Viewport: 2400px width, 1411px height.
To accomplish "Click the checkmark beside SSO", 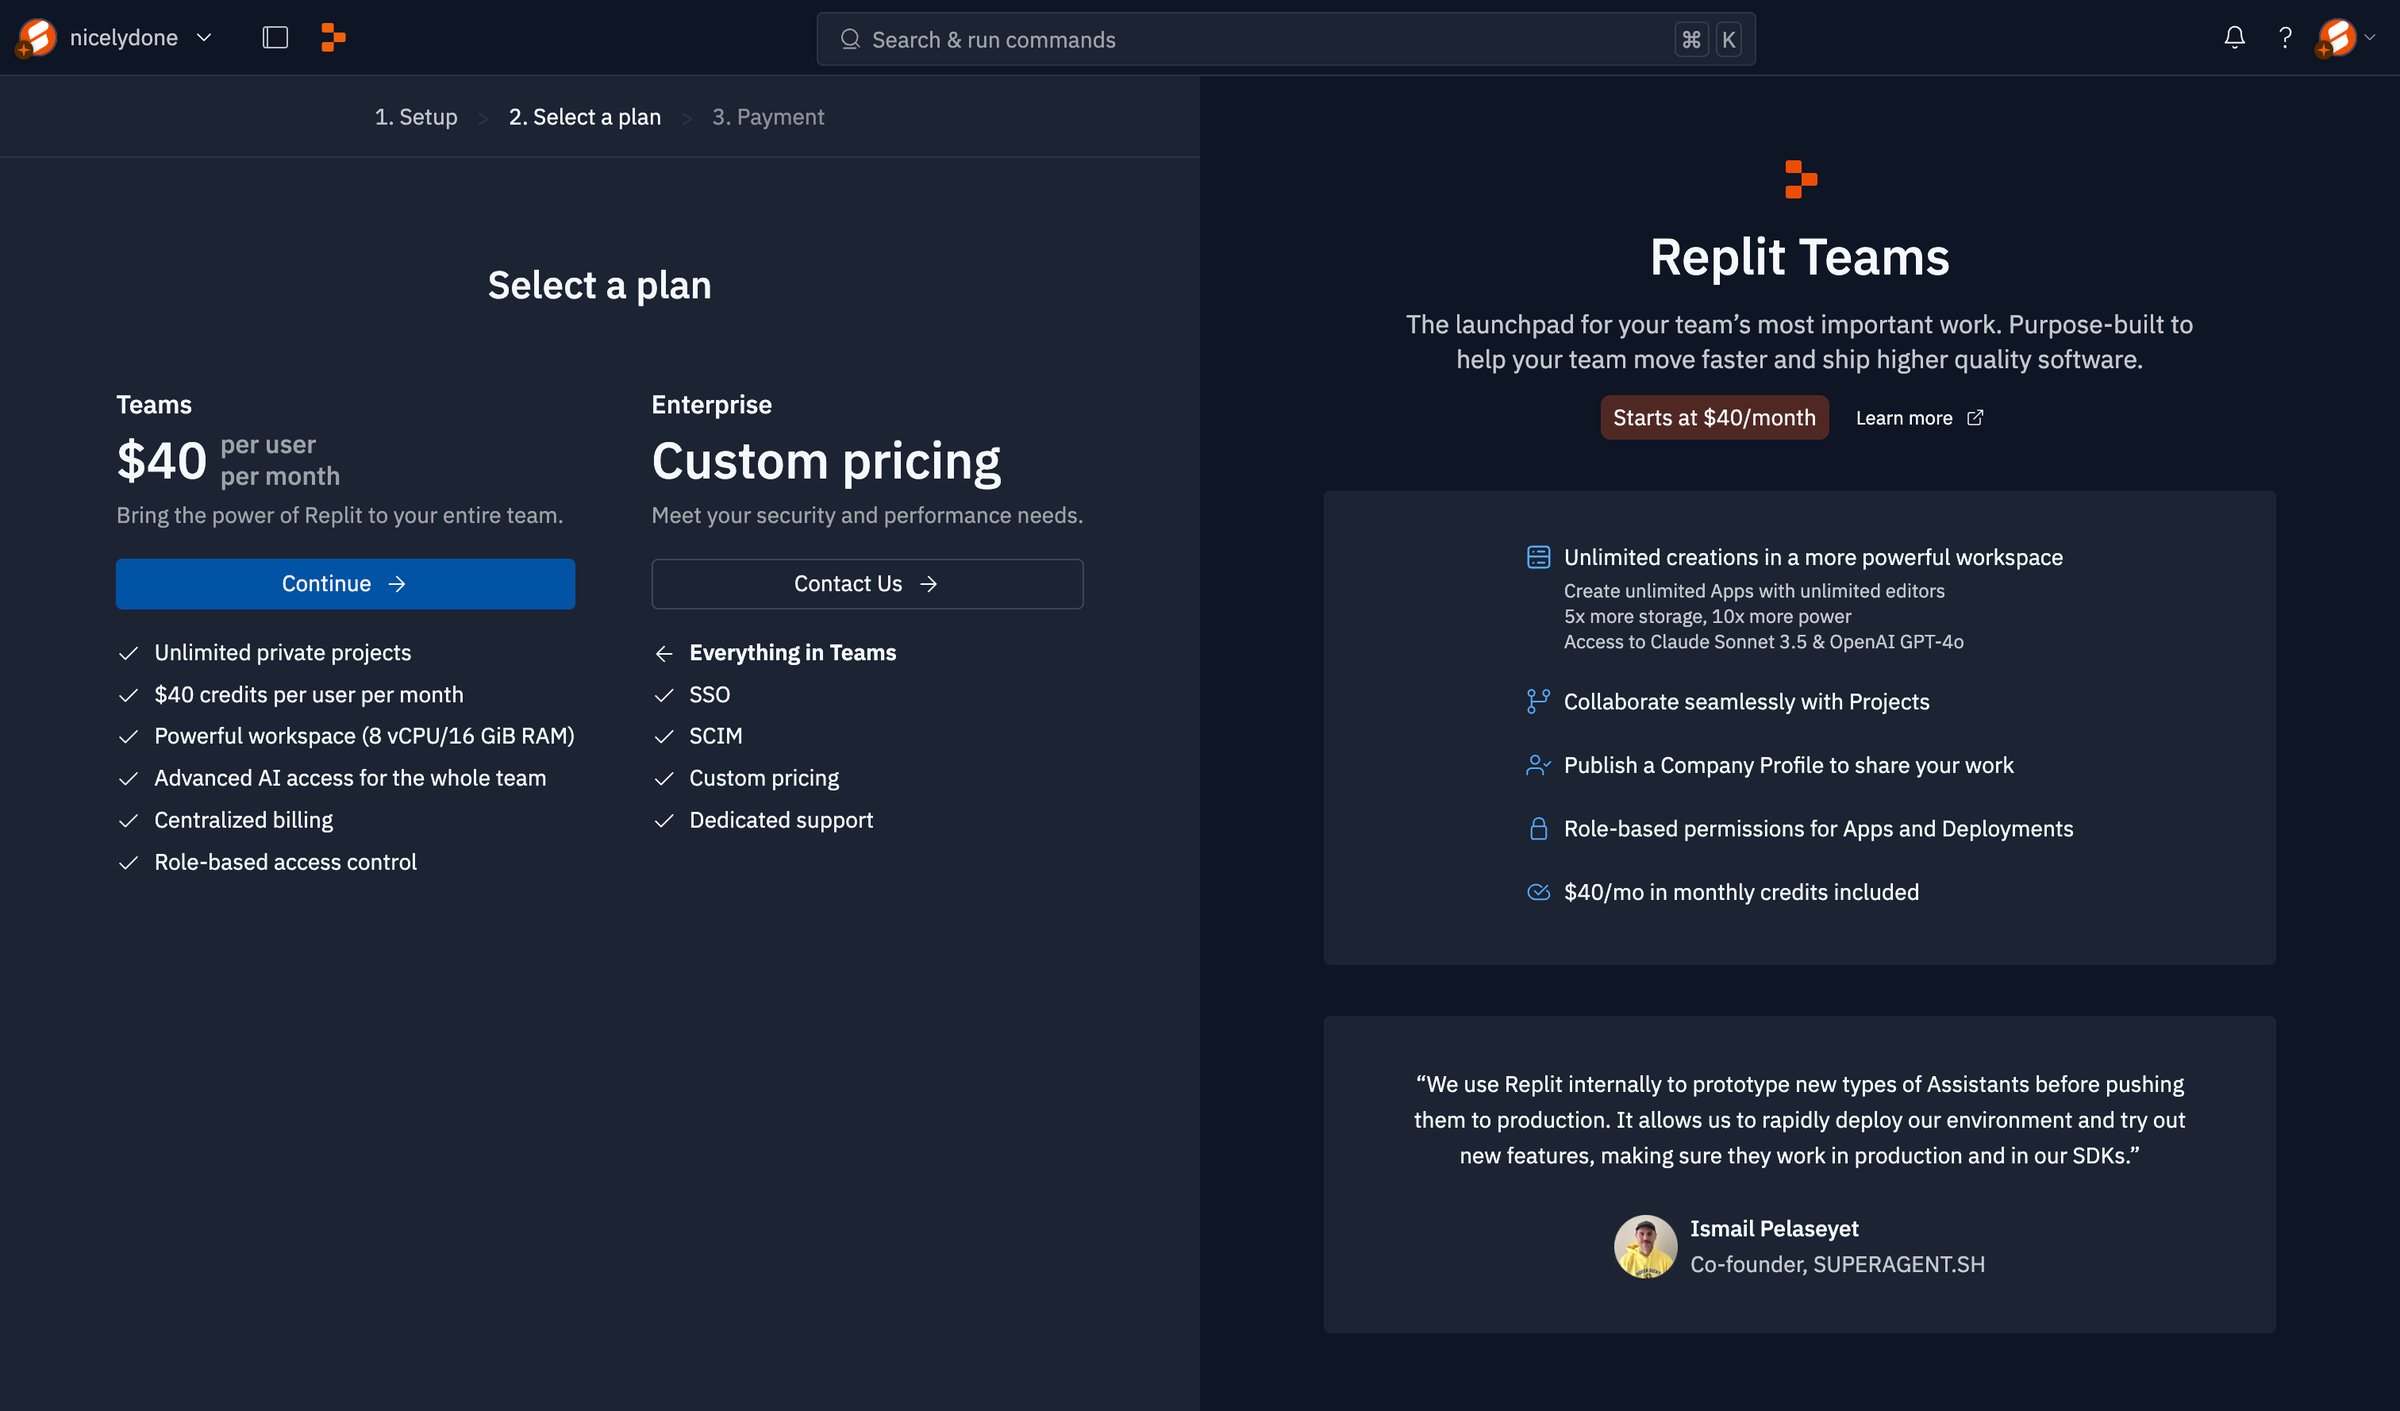I will tap(664, 695).
